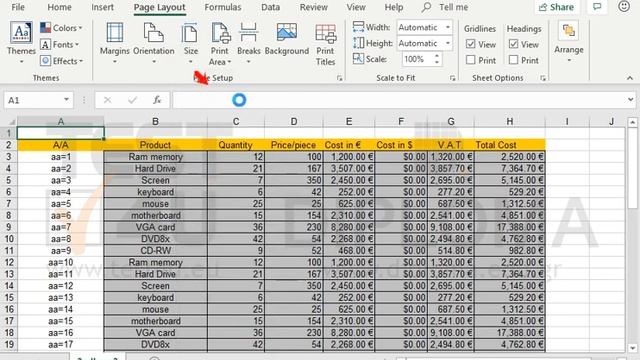
Task: Open theme Effects options
Action: (x=62, y=61)
